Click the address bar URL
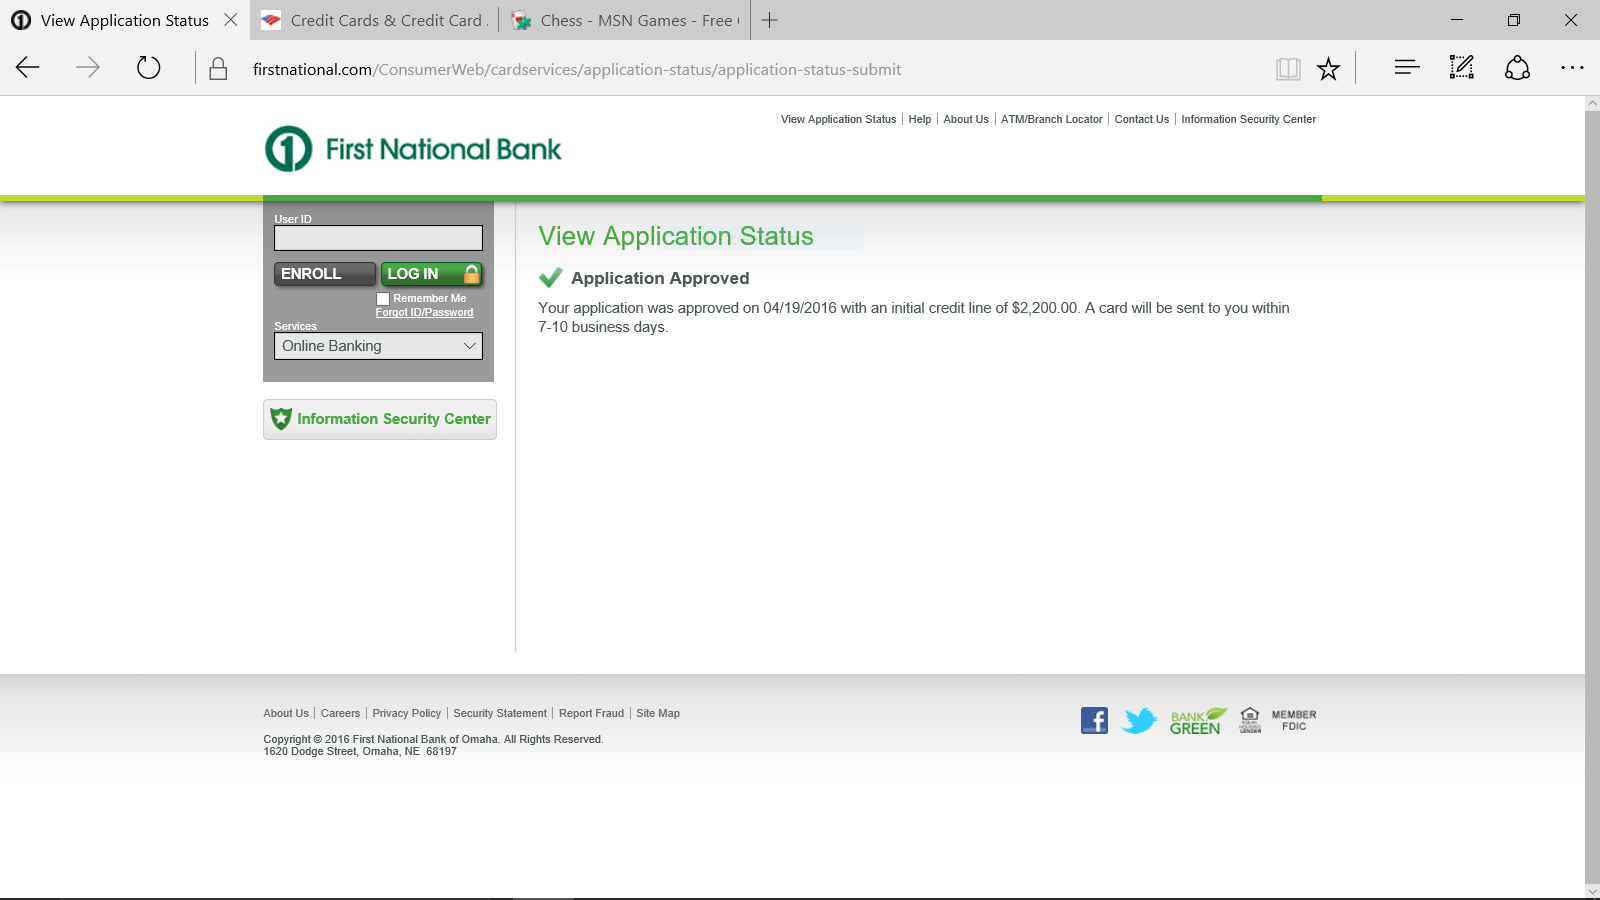This screenshot has height=900, width=1600. coord(577,69)
